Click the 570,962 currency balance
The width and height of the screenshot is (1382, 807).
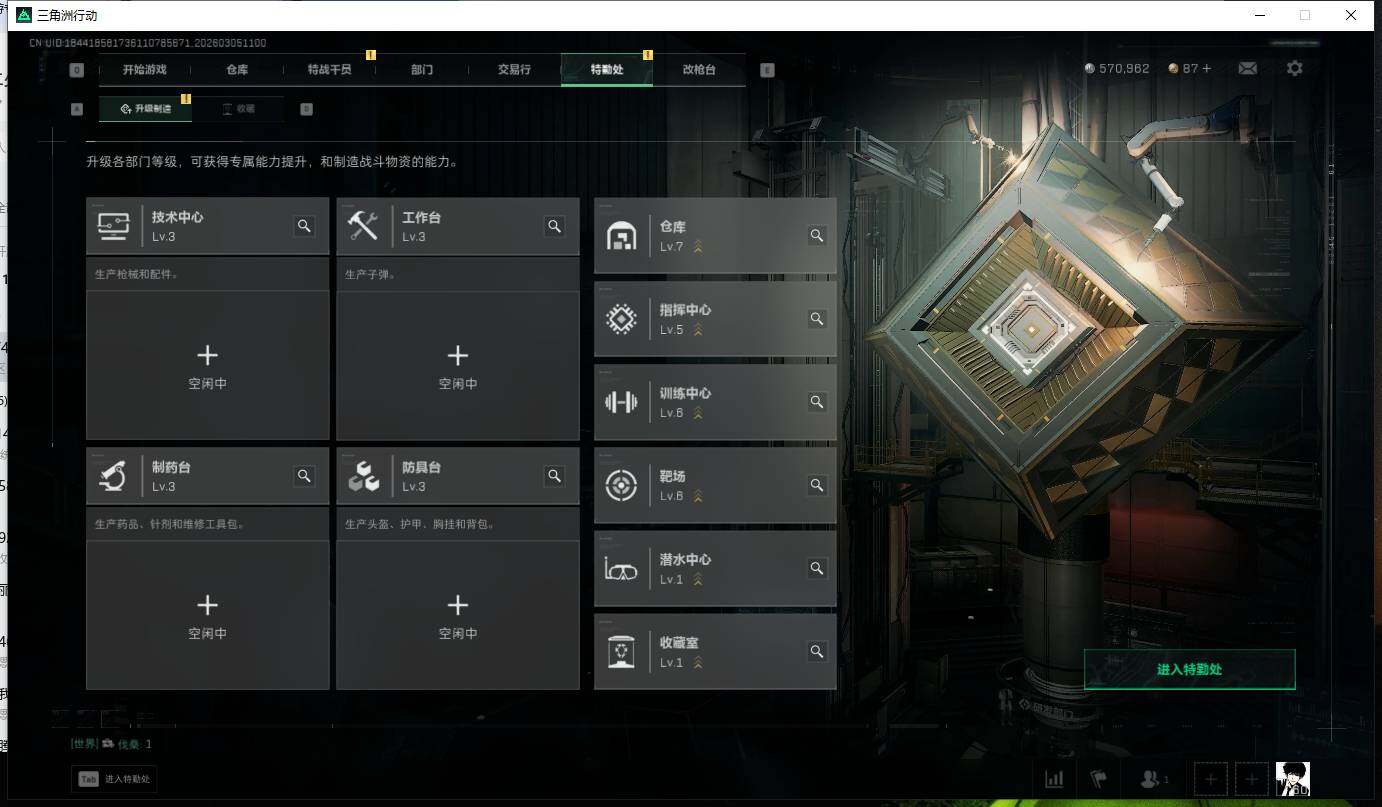click(1117, 69)
